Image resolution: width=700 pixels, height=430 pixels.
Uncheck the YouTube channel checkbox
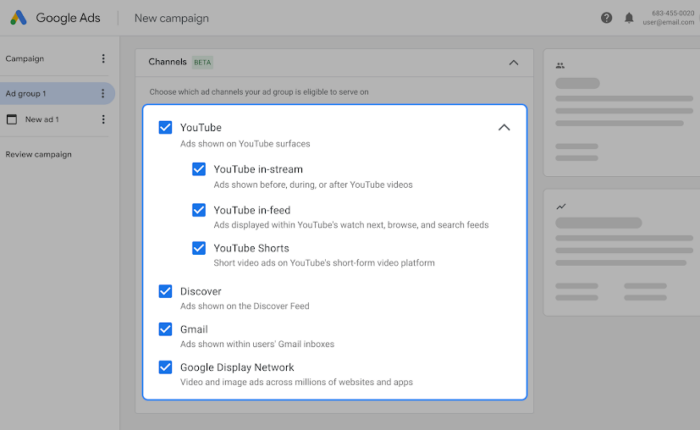click(x=165, y=128)
